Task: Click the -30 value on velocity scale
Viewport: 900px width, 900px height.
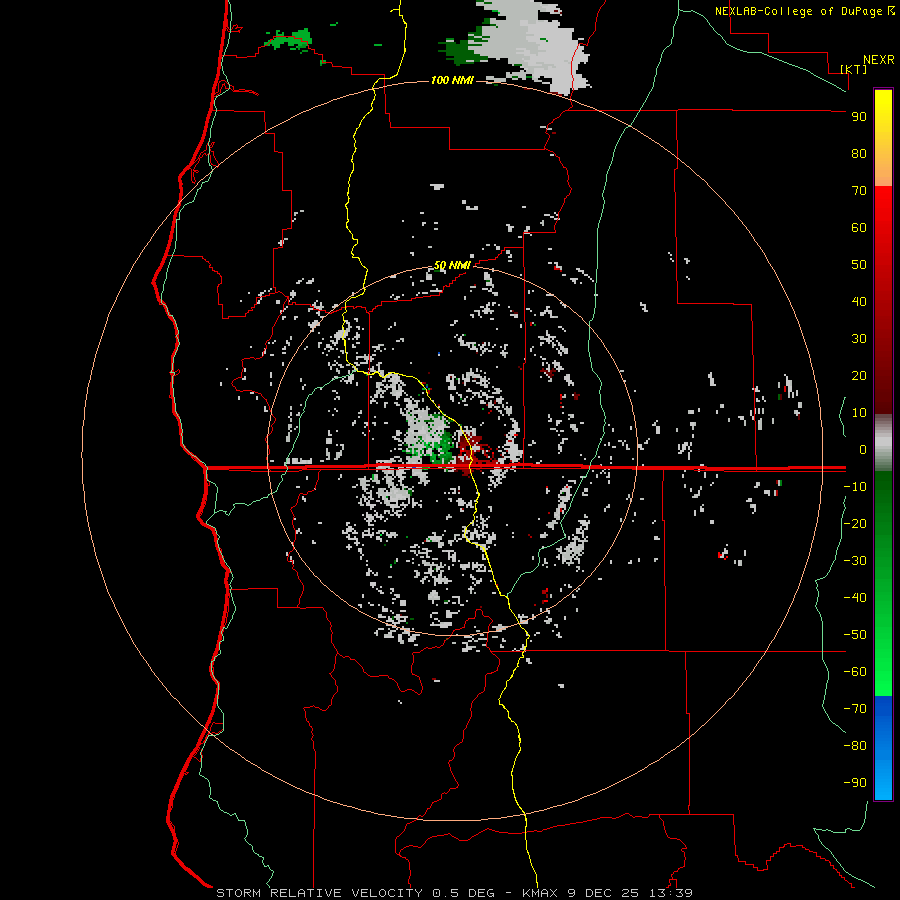Action: (x=855, y=561)
